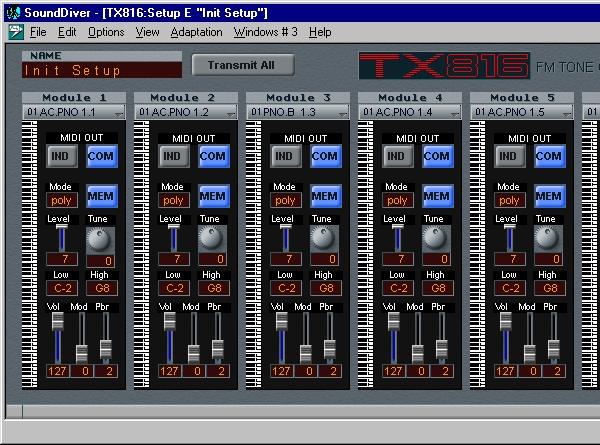
Task: Toggle COM MIDI out on Module 5
Action: point(550,156)
